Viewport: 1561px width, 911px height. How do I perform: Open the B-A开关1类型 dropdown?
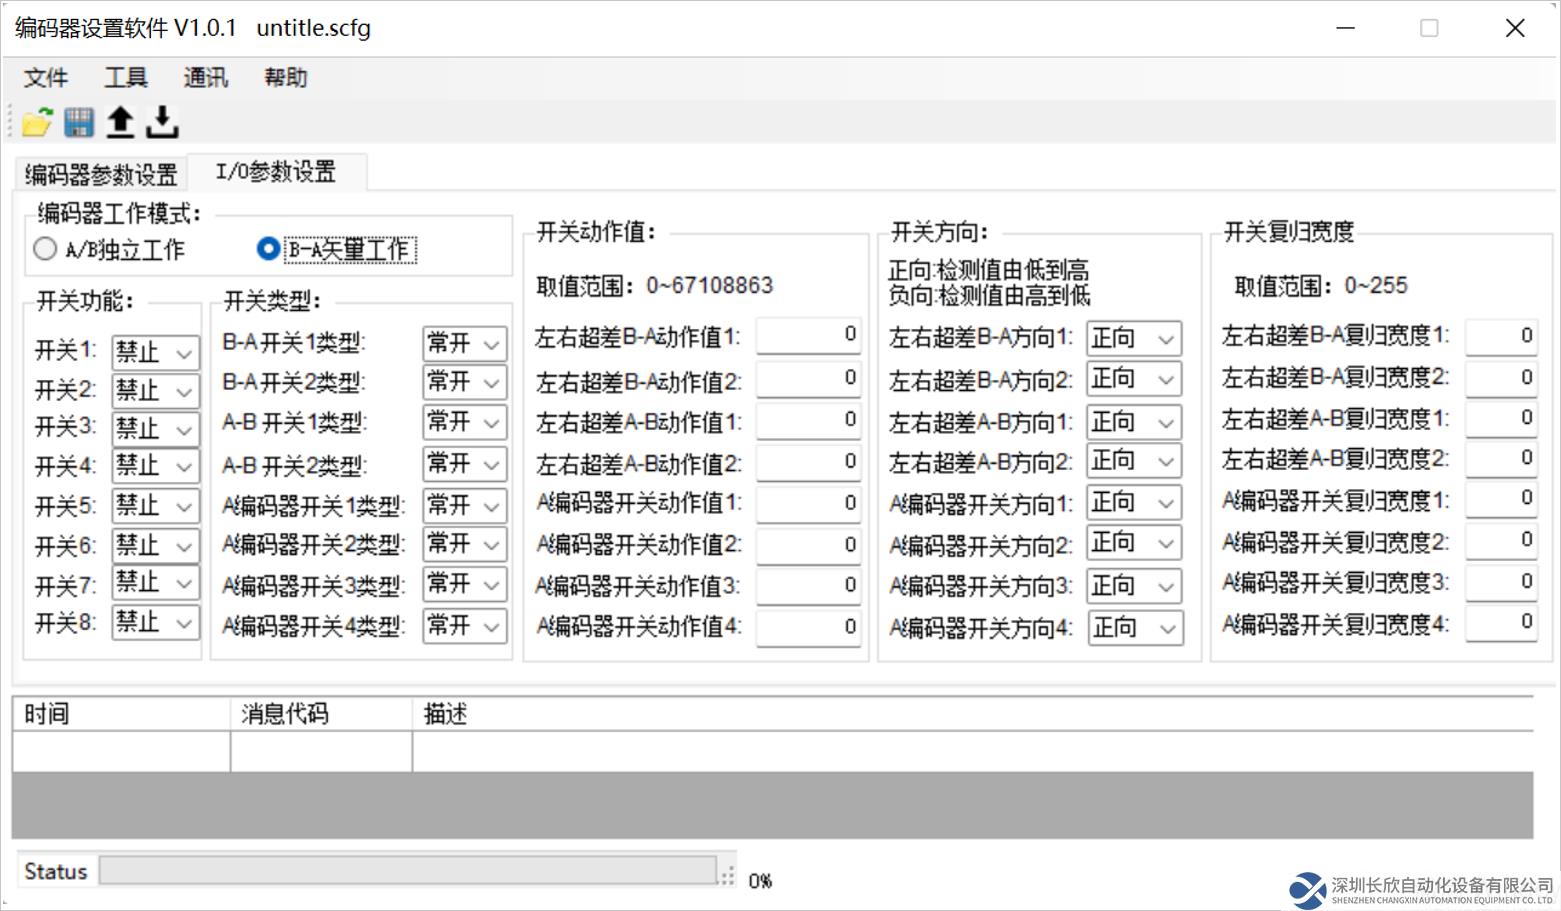[x=464, y=344]
